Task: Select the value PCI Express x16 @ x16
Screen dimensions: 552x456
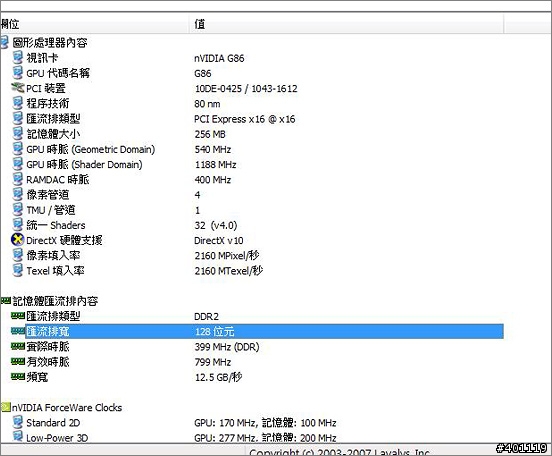Action: coord(245,119)
